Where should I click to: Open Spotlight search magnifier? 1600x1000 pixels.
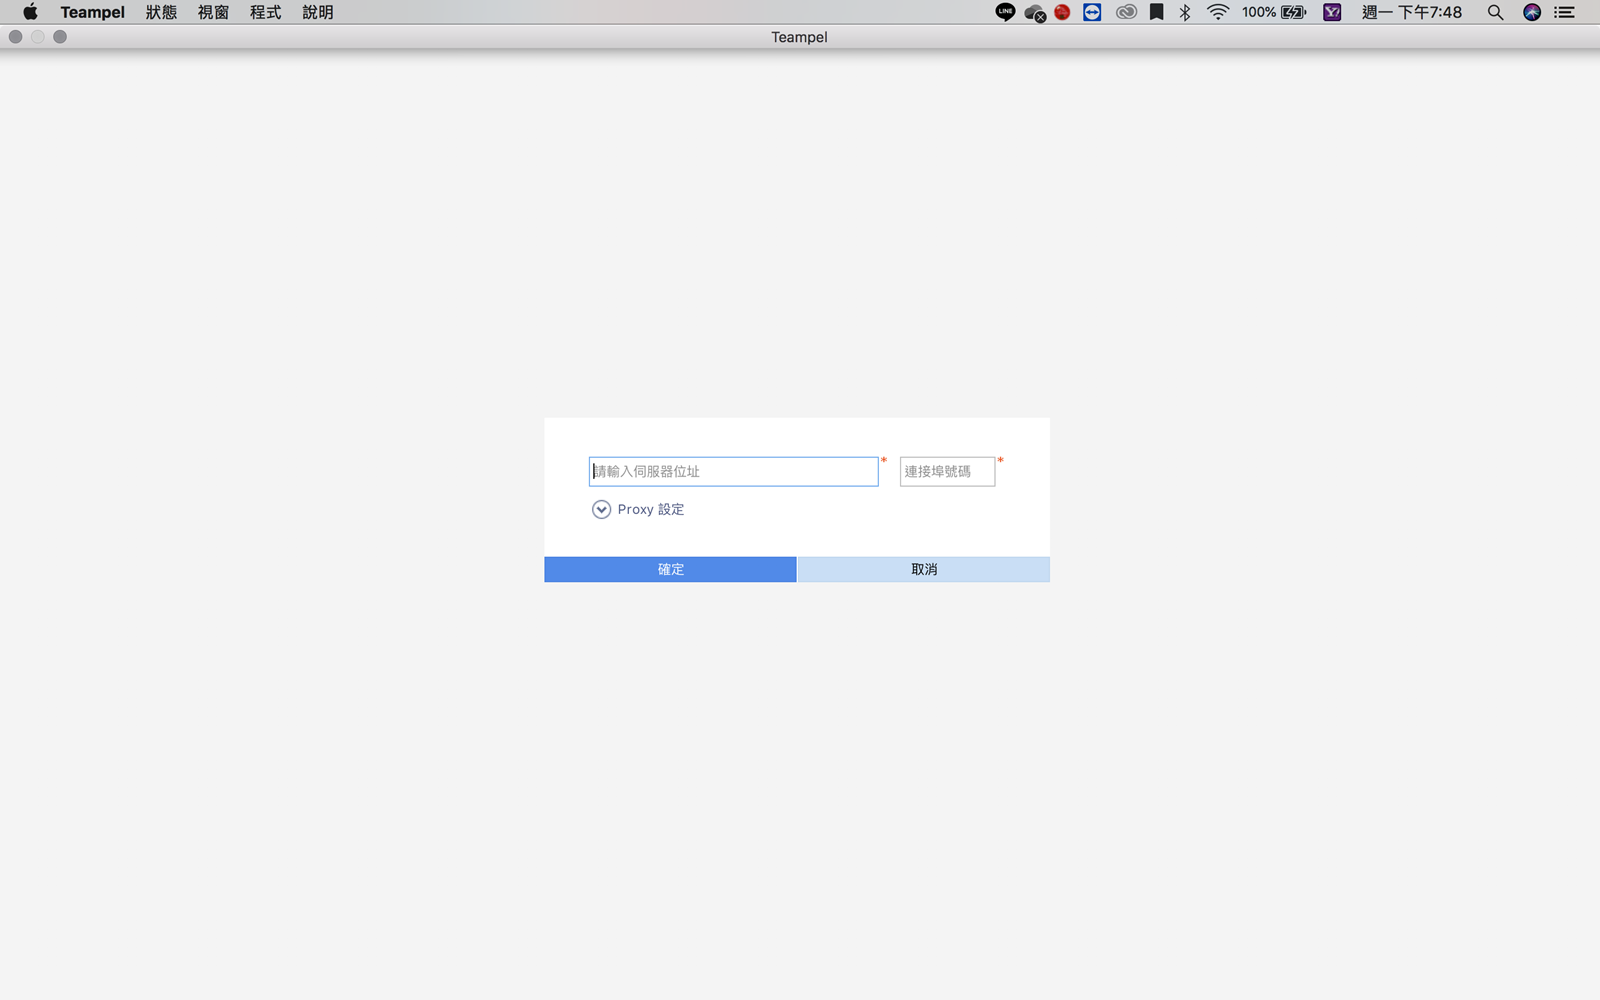[1495, 12]
